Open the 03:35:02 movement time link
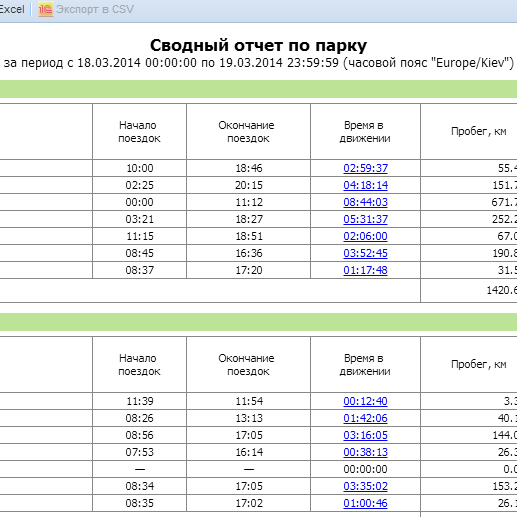The image size is (517, 517). click(365, 486)
